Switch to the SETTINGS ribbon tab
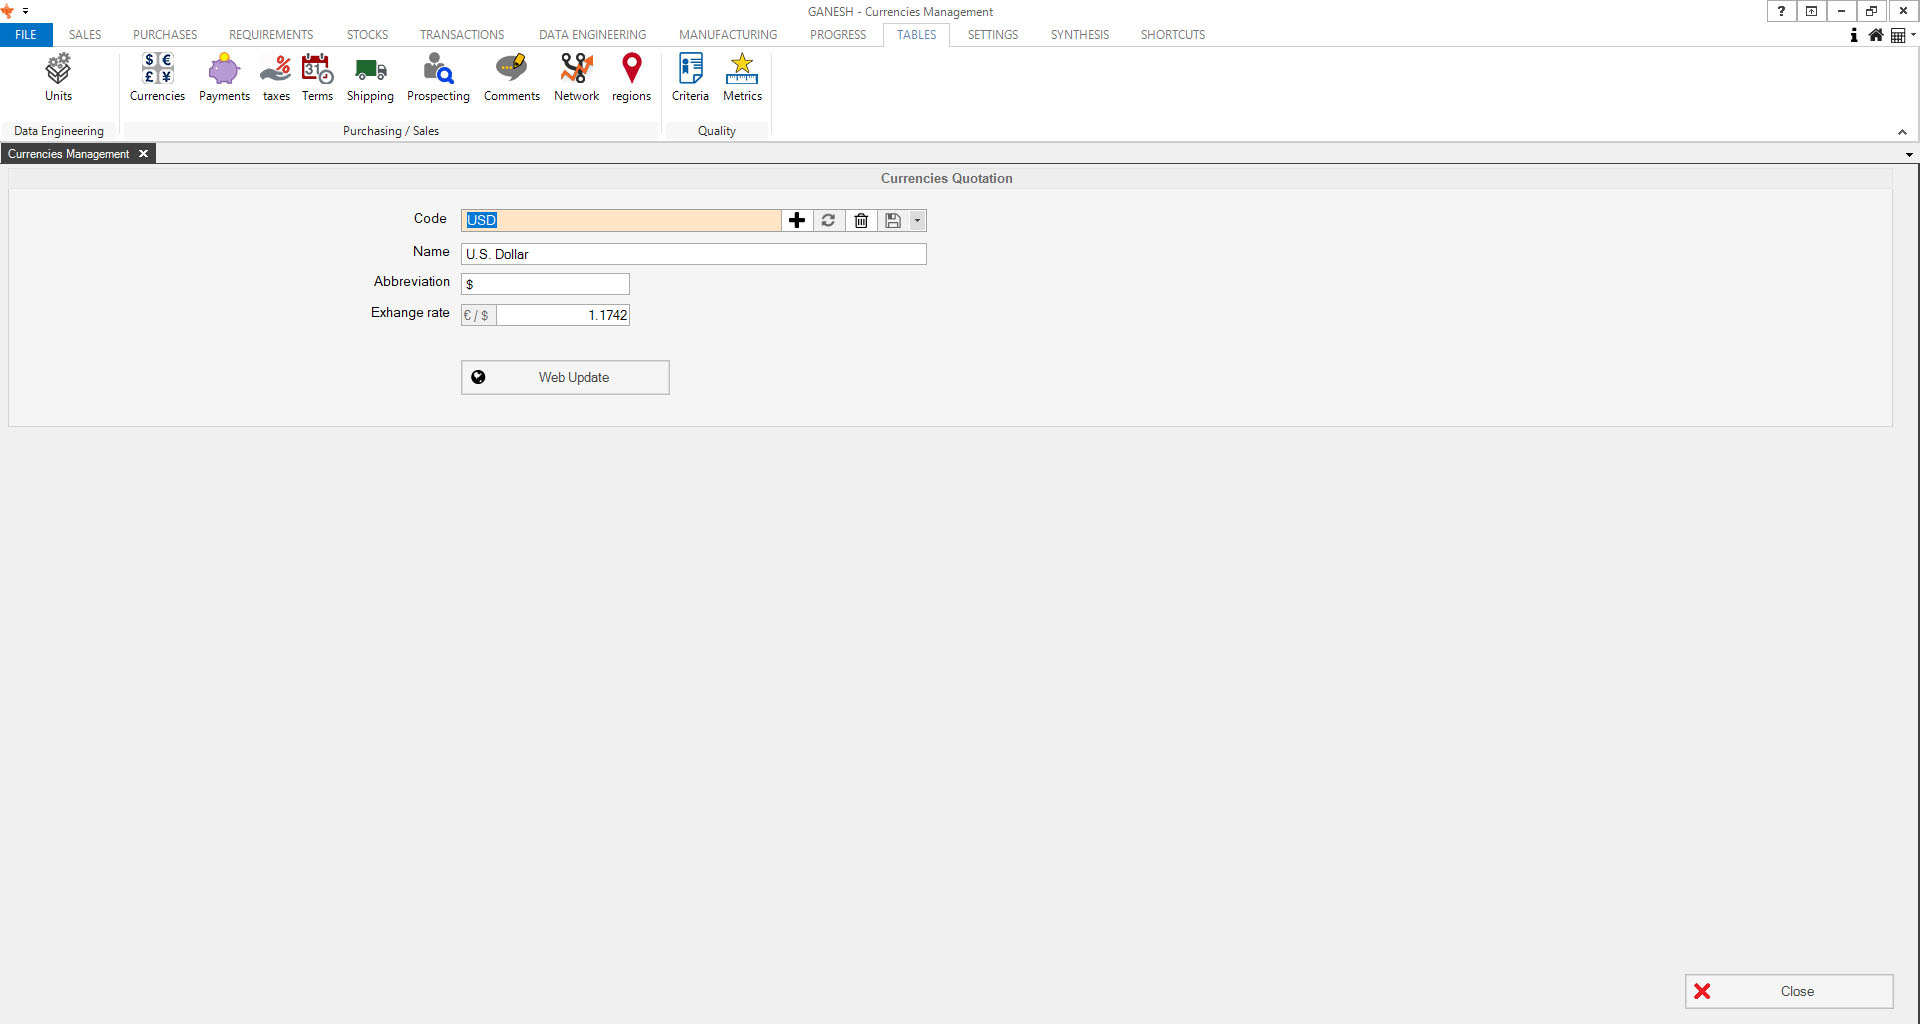Image resolution: width=1920 pixels, height=1024 pixels. (x=992, y=35)
